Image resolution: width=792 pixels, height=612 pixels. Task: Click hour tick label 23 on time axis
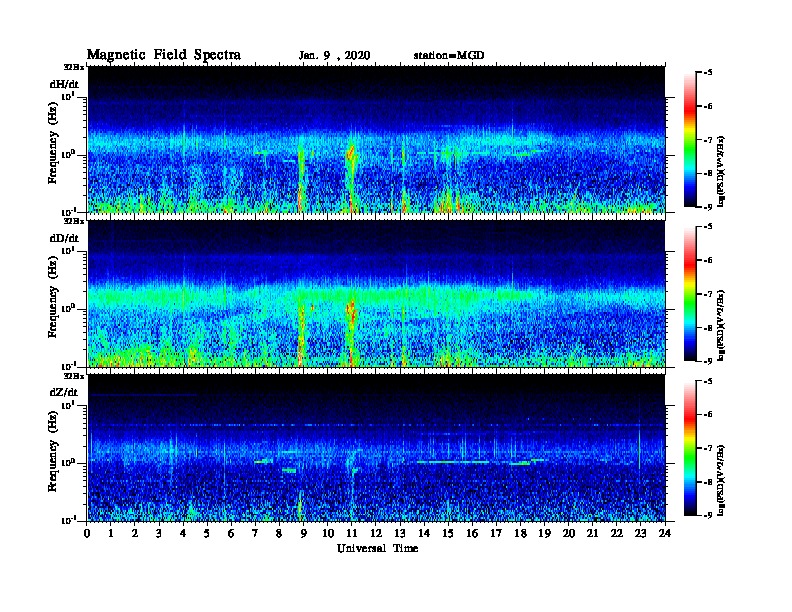click(640, 533)
